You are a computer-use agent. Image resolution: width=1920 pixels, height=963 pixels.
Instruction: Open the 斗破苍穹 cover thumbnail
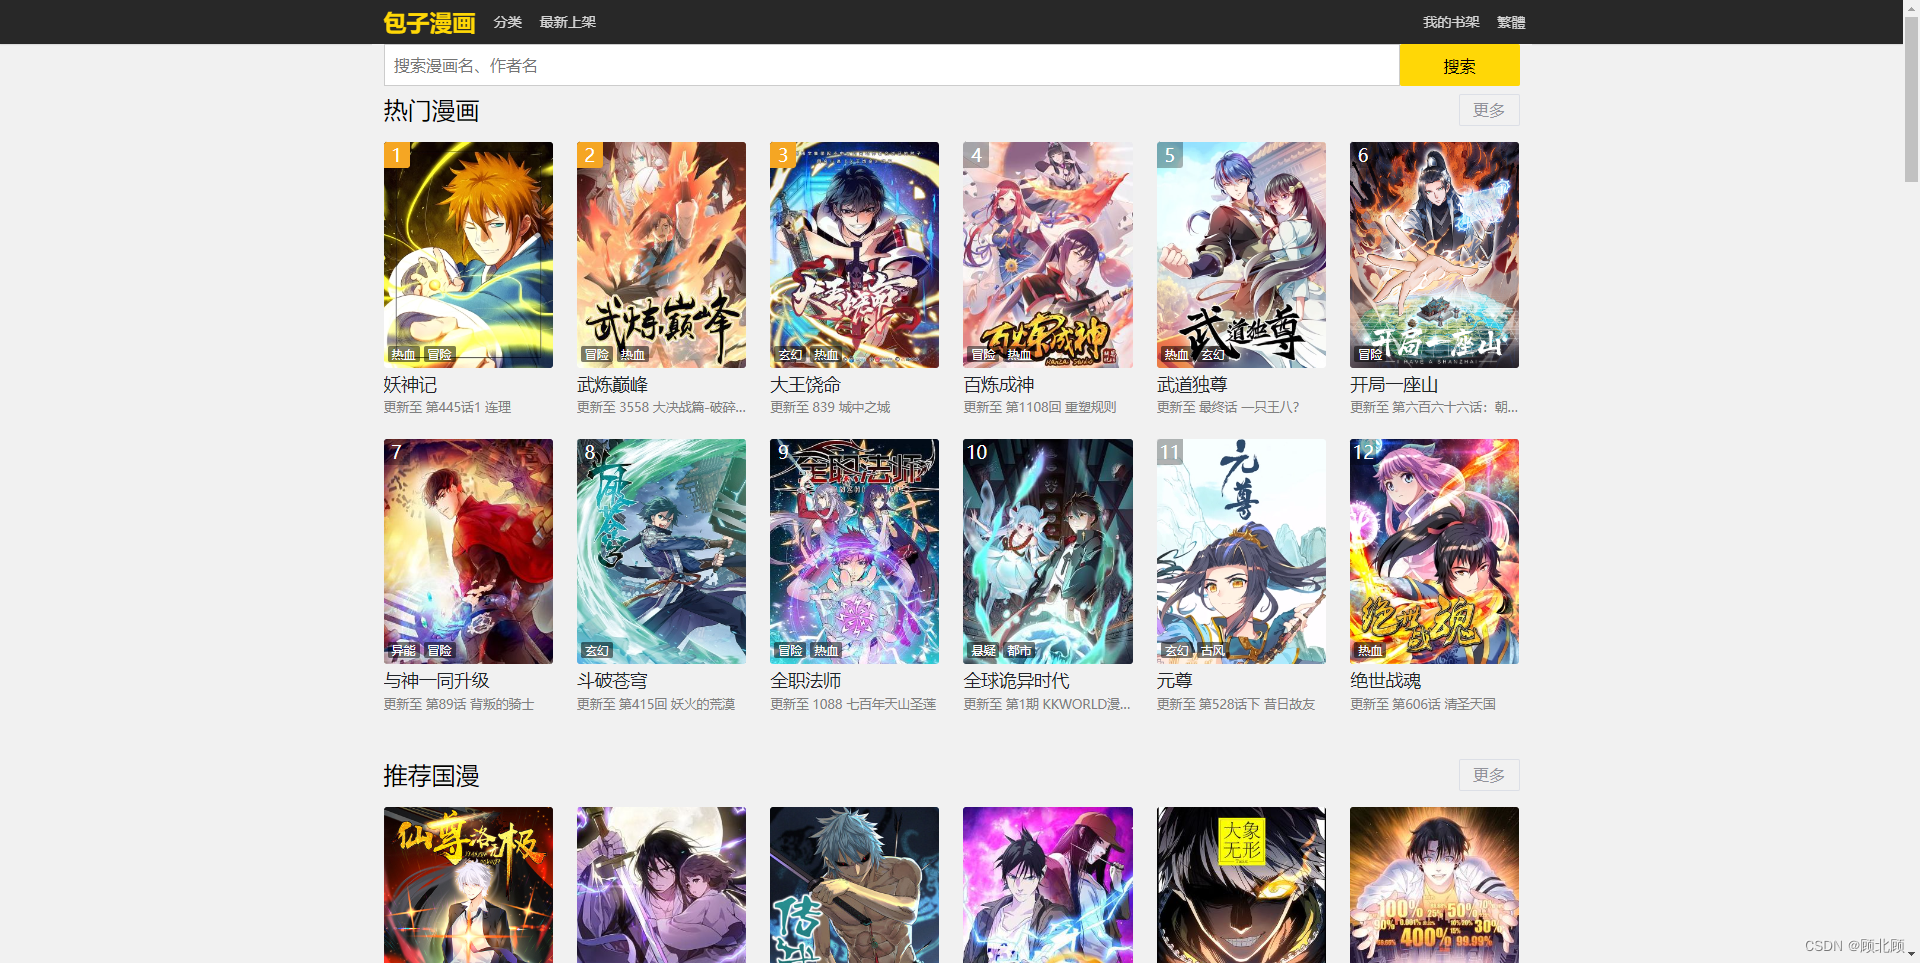tap(661, 551)
